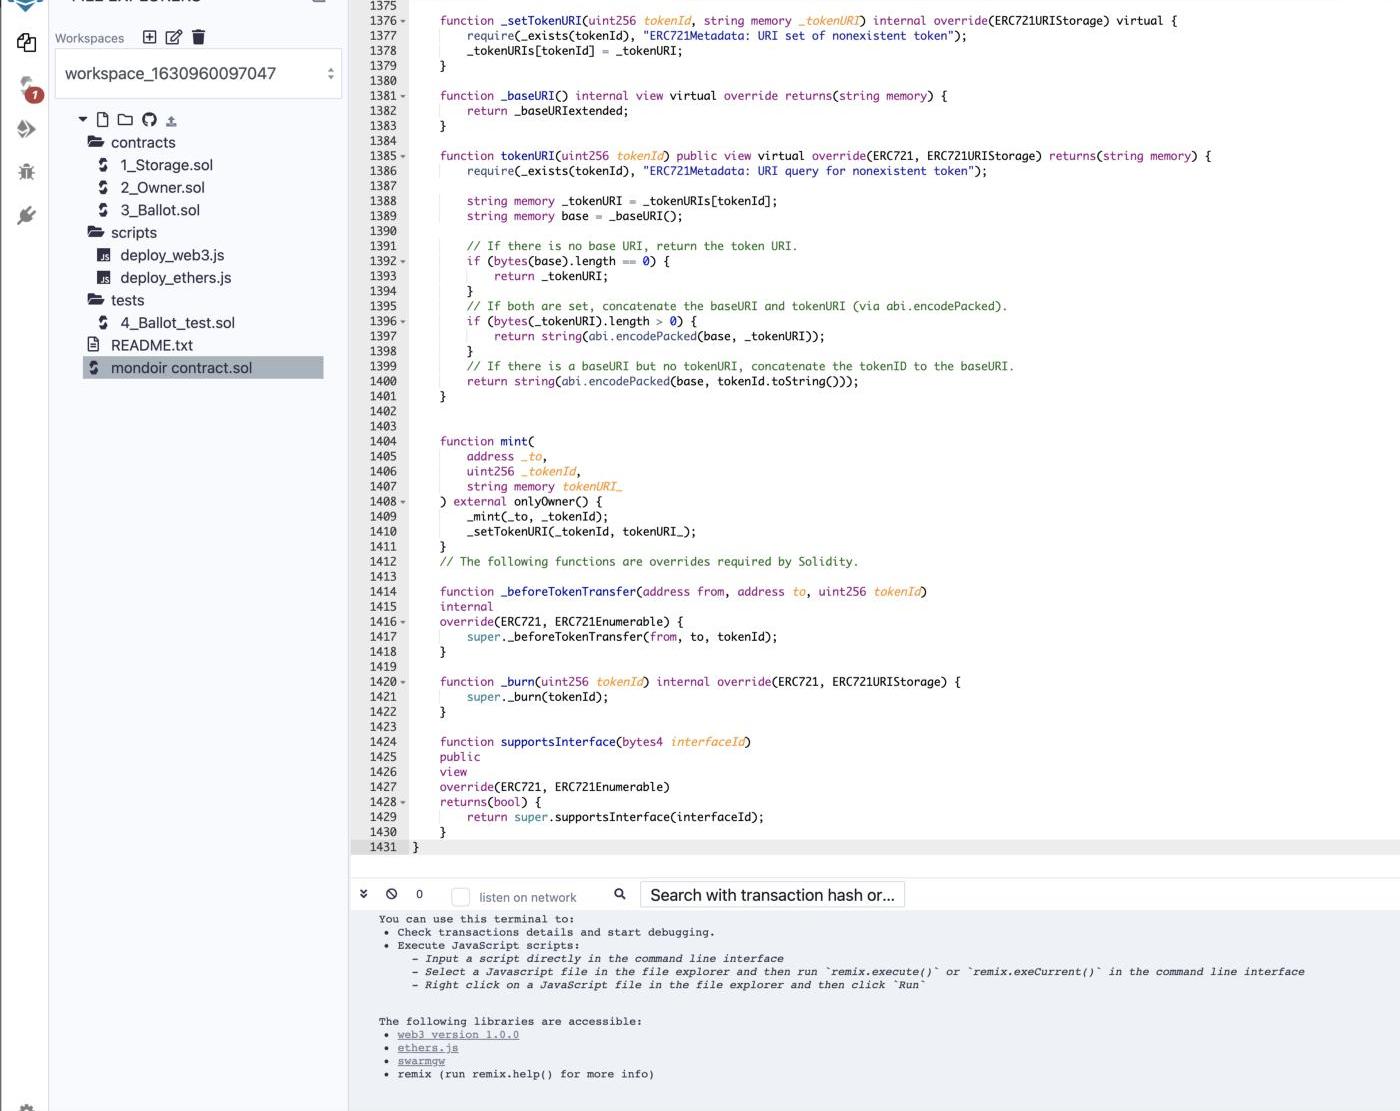This screenshot has height=1111, width=1400.
Task: Collapse the terminal panel with double chevron
Action: pos(364,894)
